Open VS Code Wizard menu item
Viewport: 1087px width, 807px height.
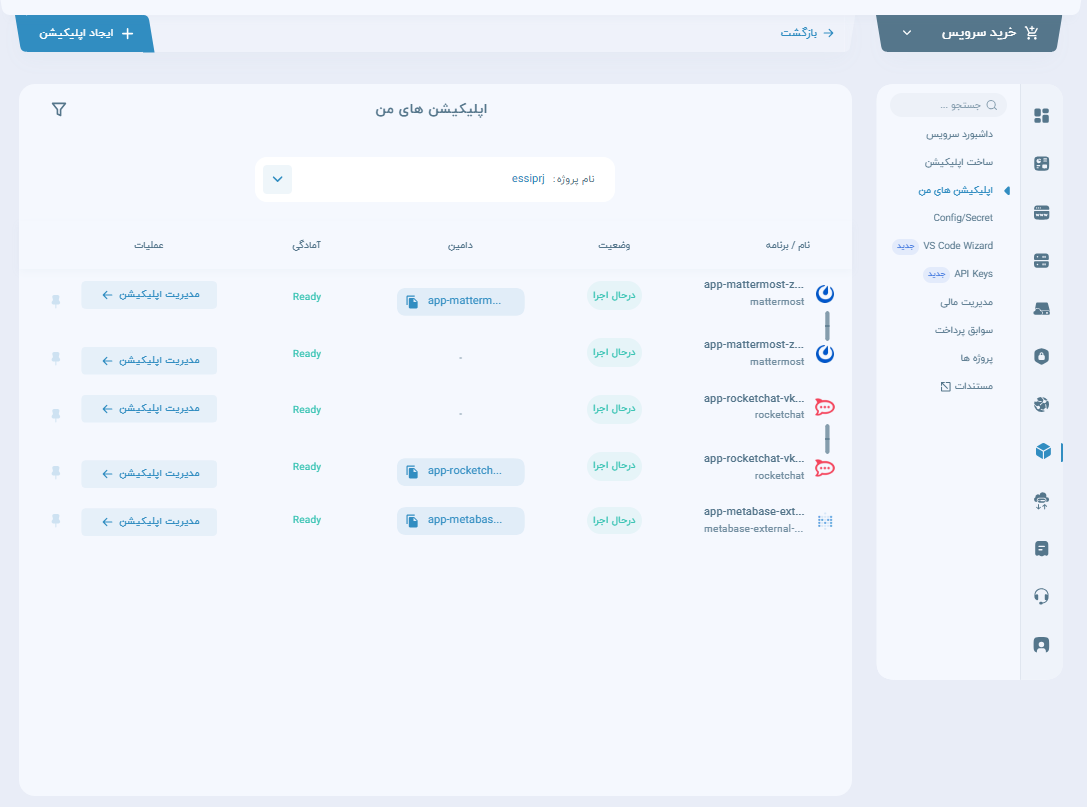point(957,245)
